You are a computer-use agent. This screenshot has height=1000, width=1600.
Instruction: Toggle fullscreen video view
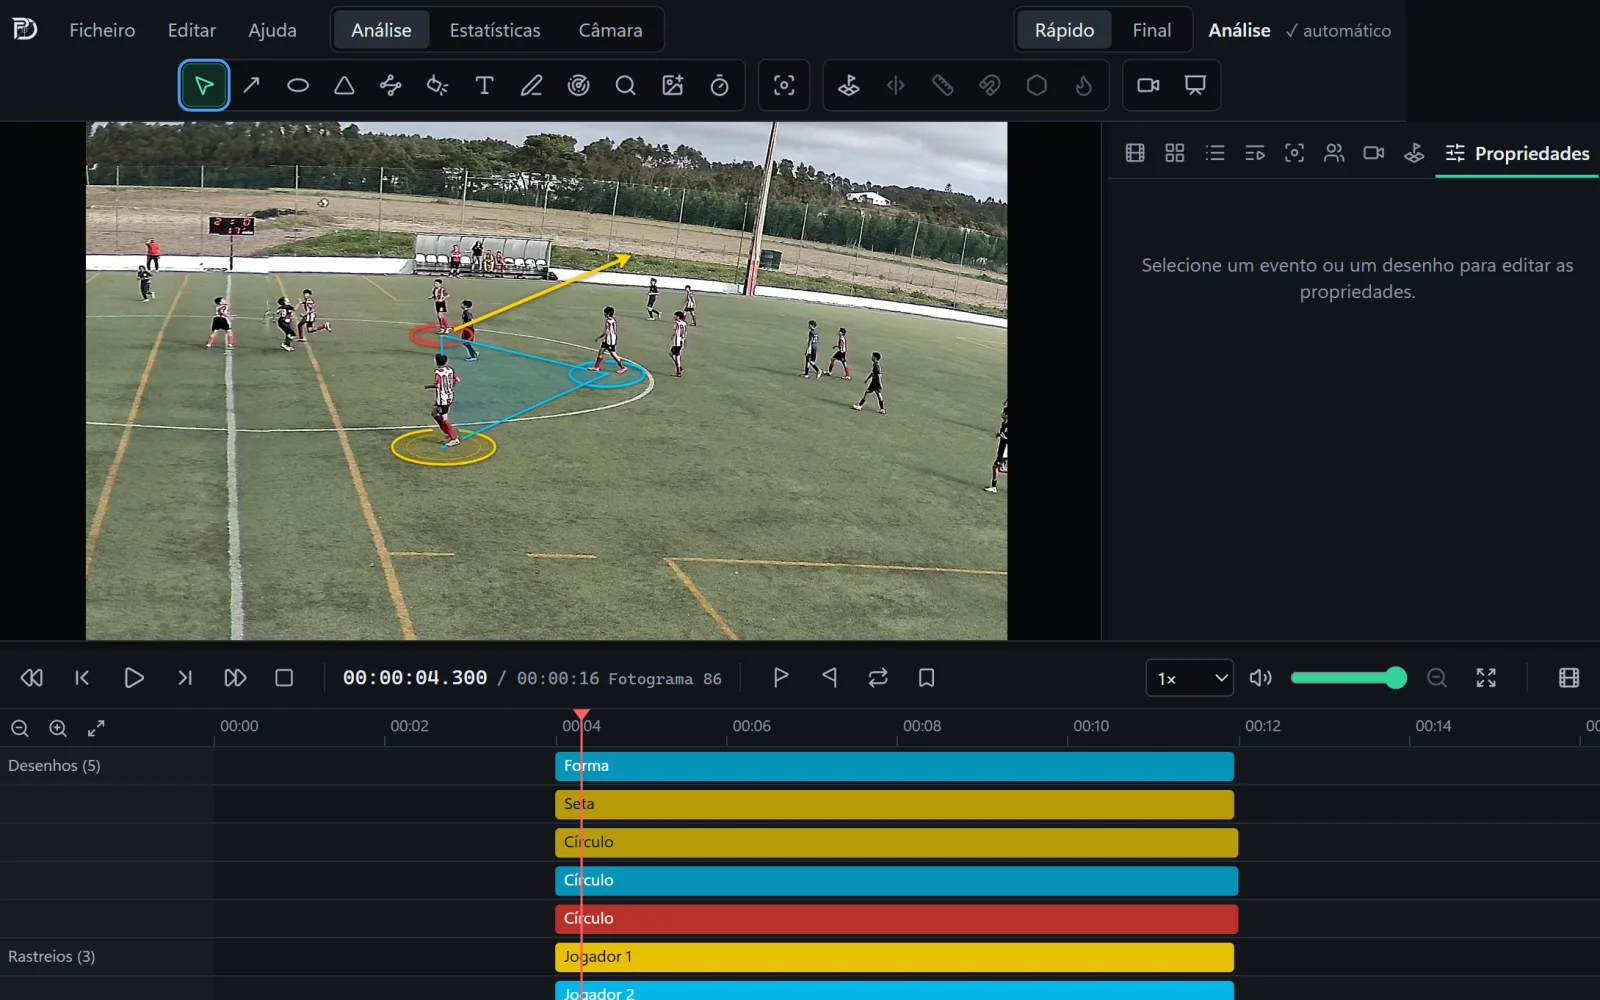pos(1486,678)
